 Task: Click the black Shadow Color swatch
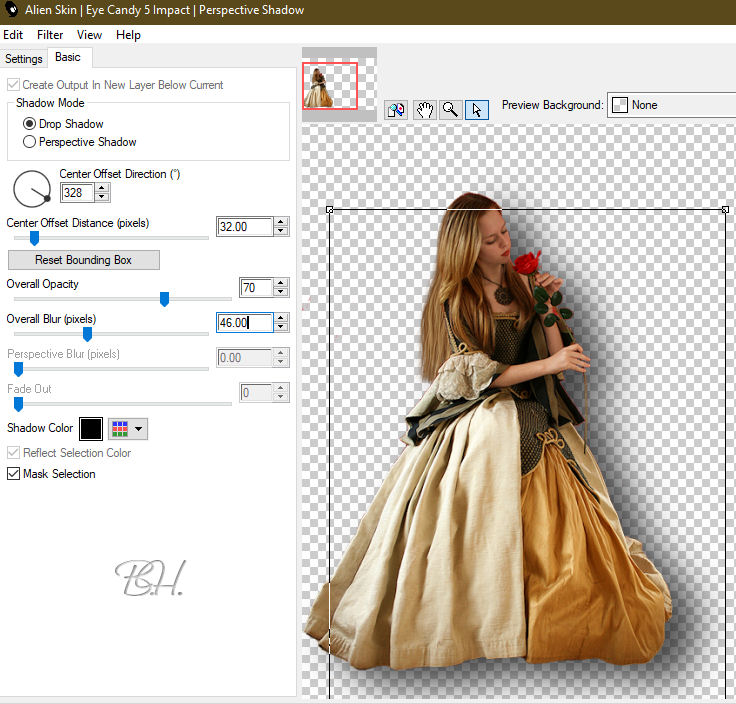tap(91, 429)
